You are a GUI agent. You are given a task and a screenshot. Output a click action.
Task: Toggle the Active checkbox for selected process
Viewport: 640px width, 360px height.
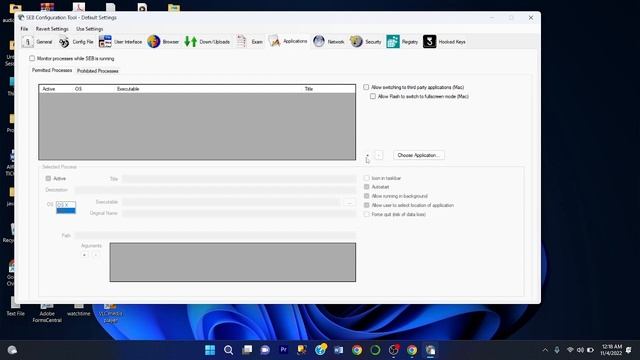coord(48,178)
